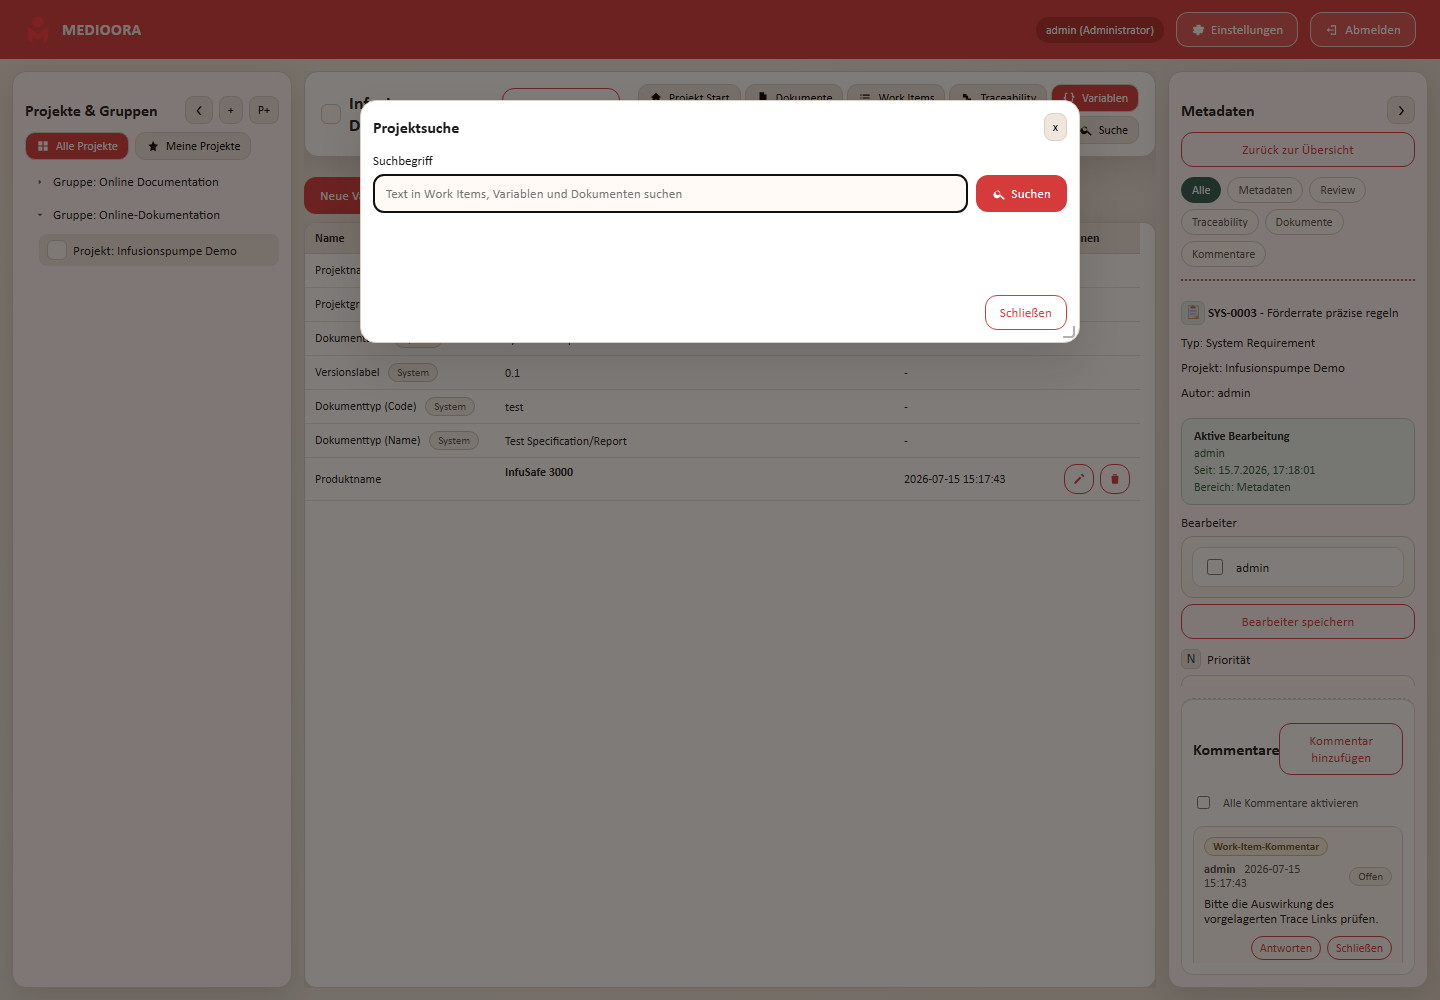Viewport: 1440px width, 1000px height.
Task: Toggle the admin Bearbeiter checkbox
Action: (1215, 567)
